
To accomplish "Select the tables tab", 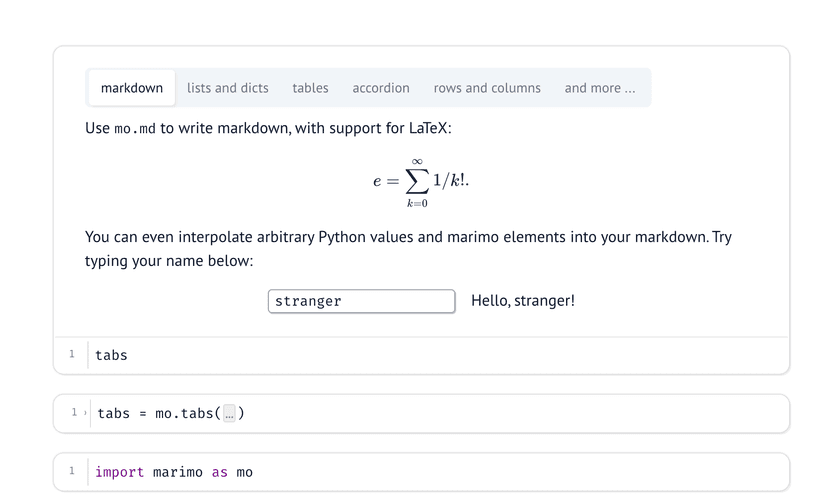I will coord(310,88).
